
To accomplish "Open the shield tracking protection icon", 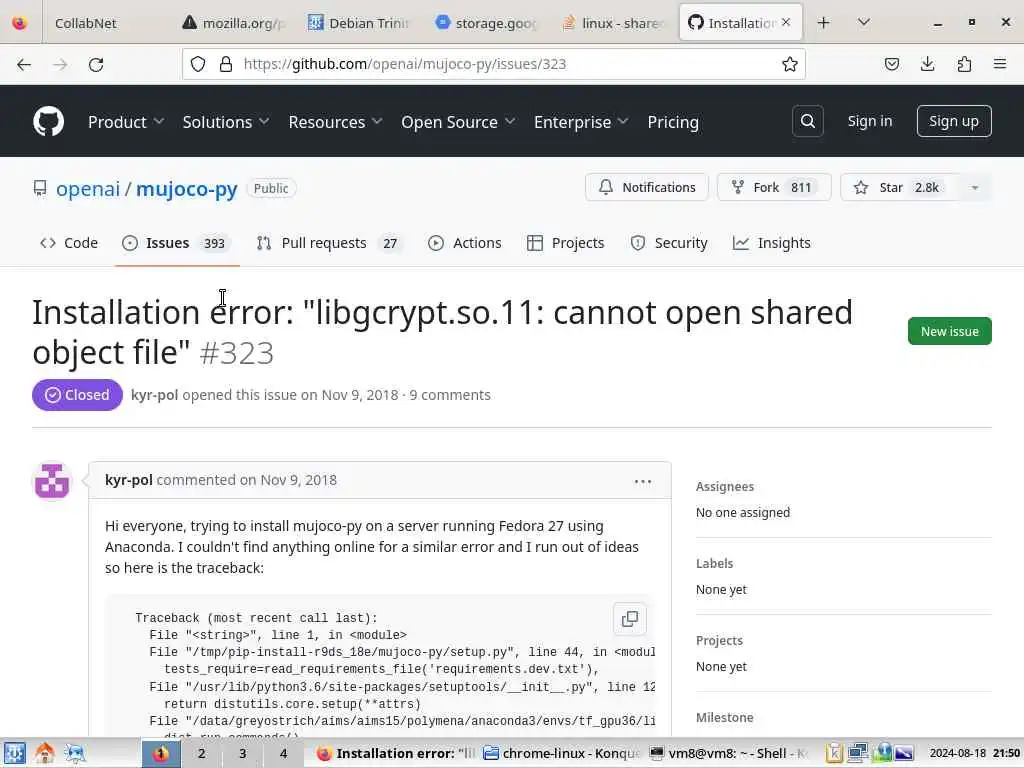I will [198, 64].
